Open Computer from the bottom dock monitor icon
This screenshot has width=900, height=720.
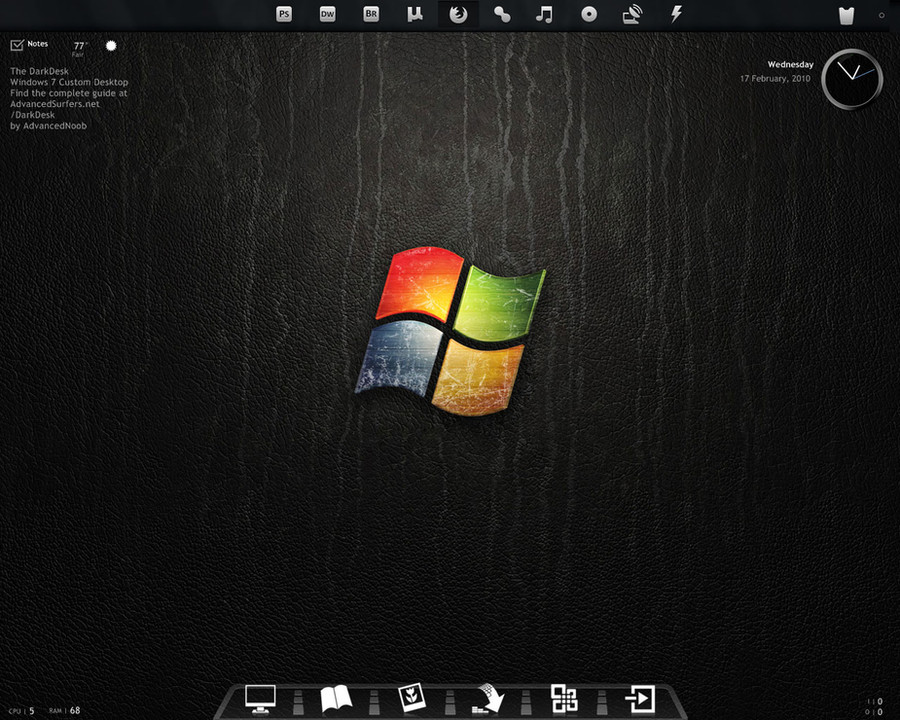(261, 699)
